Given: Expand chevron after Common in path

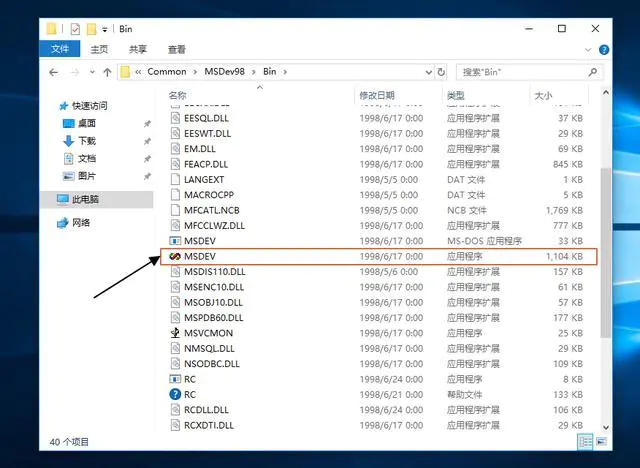Looking at the screenshot, I should coord(196,72).
